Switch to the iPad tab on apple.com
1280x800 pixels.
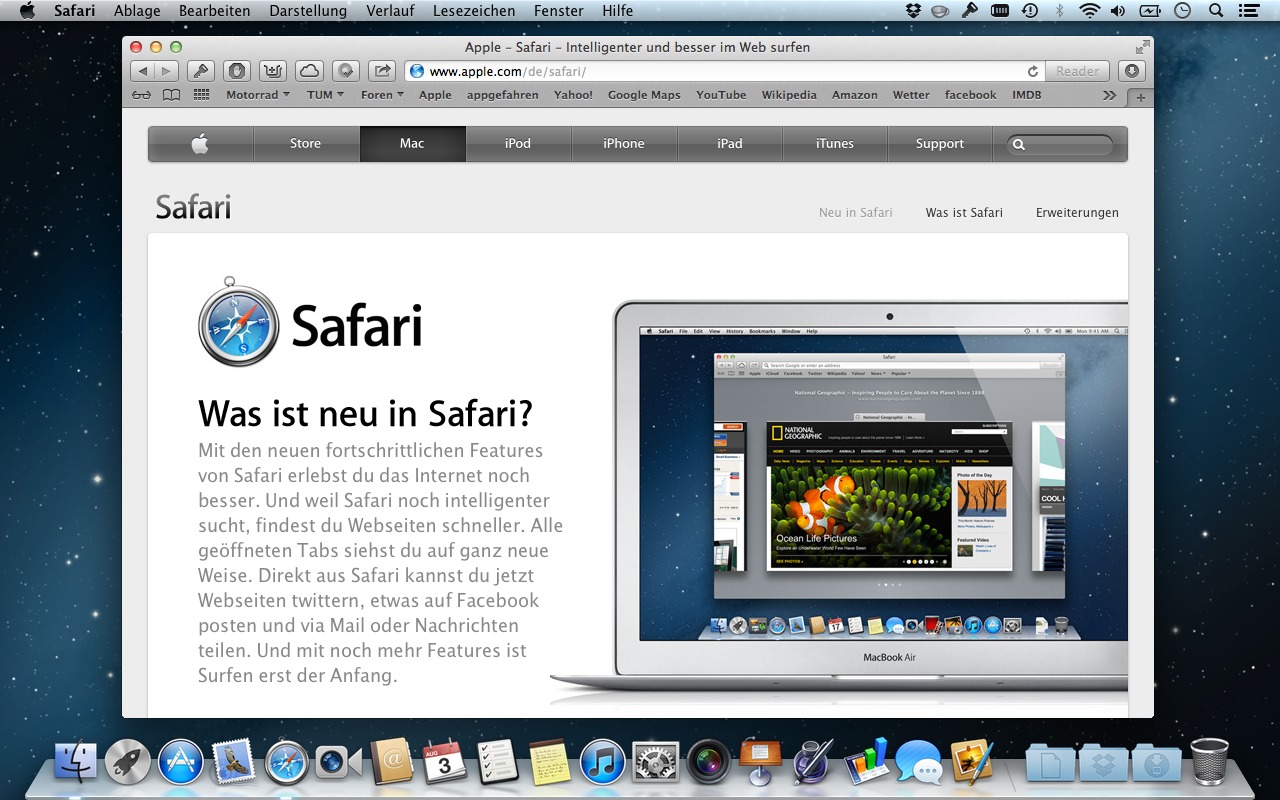(x=729, y=143)
